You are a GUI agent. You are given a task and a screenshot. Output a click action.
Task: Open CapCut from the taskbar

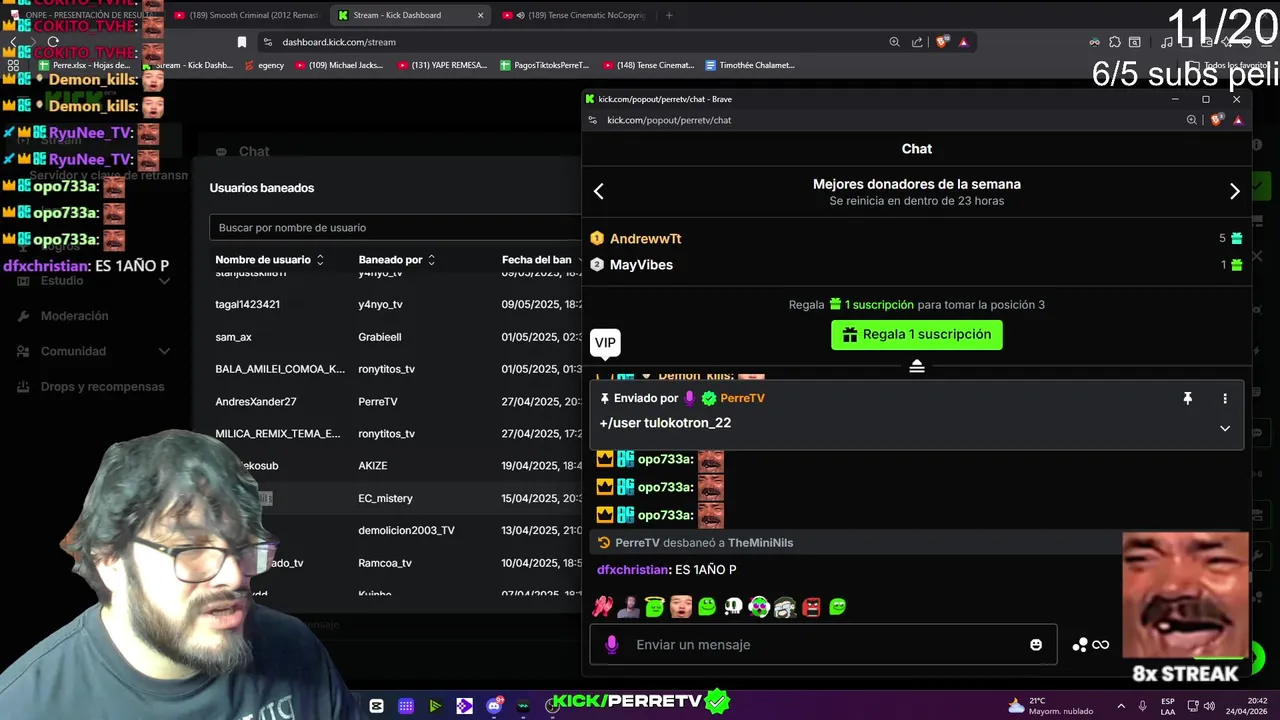(376, 705)
